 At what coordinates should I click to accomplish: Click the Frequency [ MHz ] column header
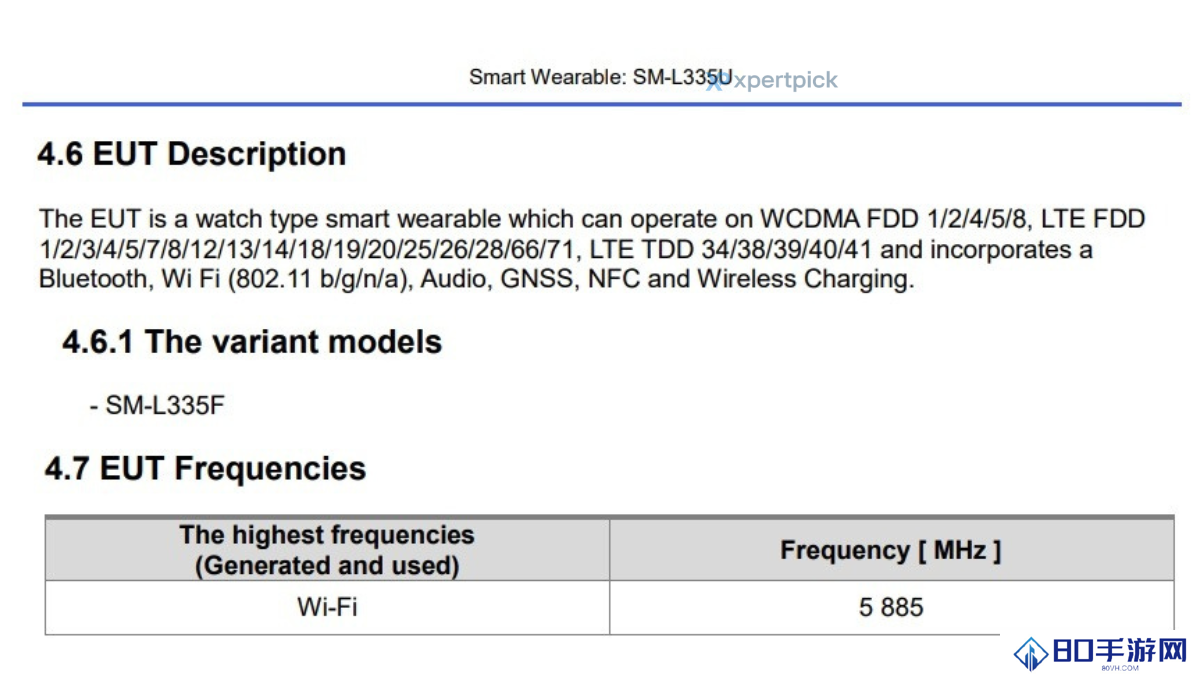[x=891, y=550]
